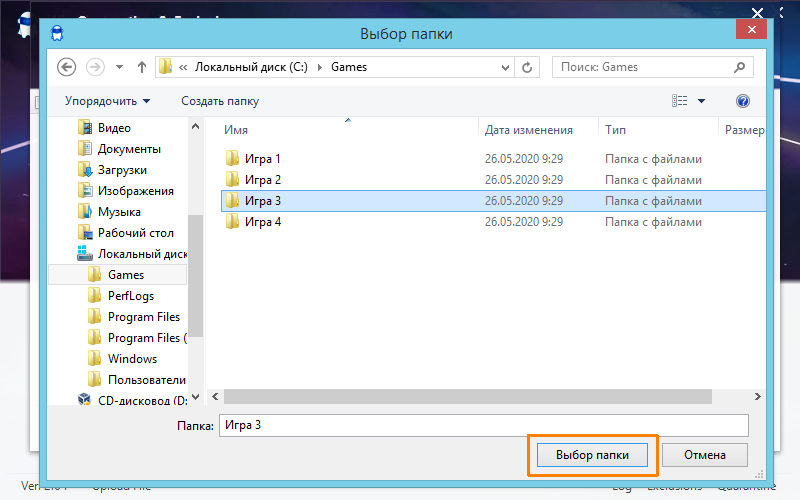Image resolution: width=800 pixels, height=500 pixels.
Task: Open the recent locations dropdown arrow
Action: click(x=120, y=67)
